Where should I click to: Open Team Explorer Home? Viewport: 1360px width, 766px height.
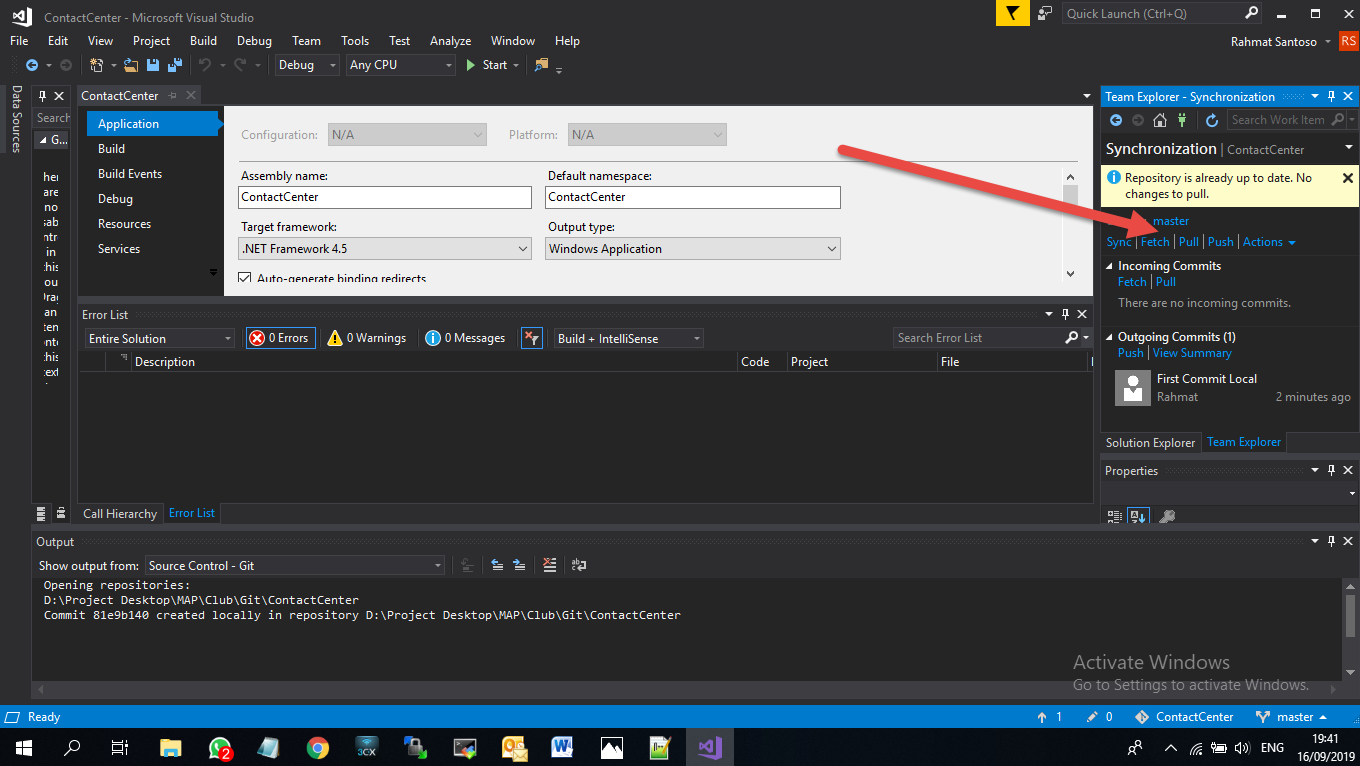pyautogui.click(x=1160, y=120)
